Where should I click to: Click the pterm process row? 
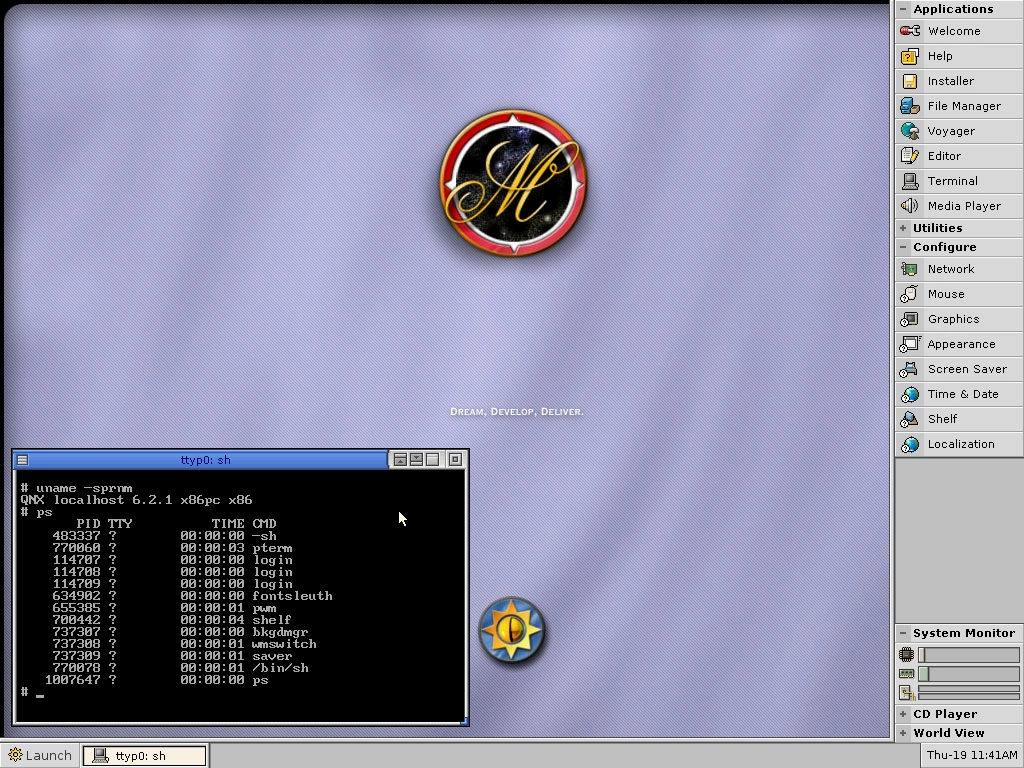point(172,548)
